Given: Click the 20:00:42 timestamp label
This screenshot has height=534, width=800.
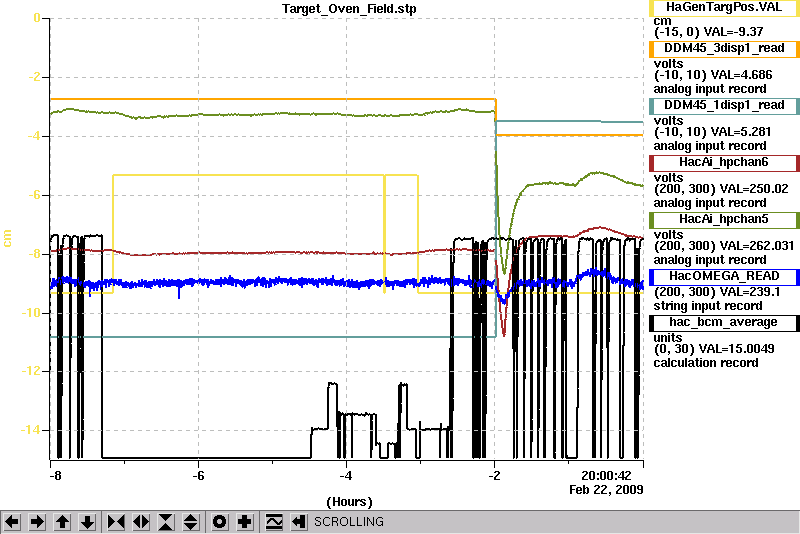Looking at the screenshot, I should 606,476.
